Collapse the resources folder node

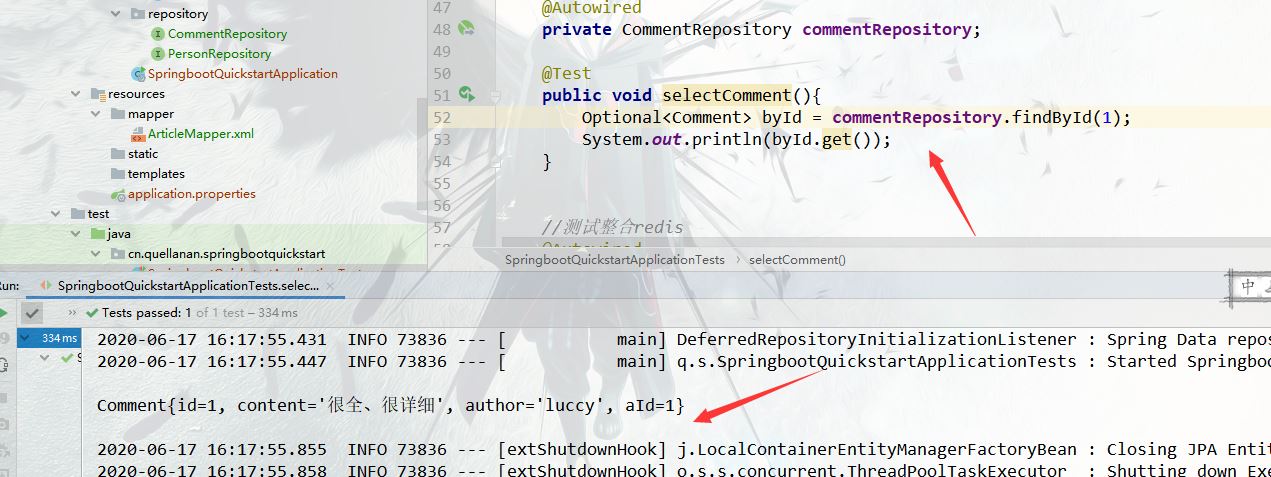(76, 94)
